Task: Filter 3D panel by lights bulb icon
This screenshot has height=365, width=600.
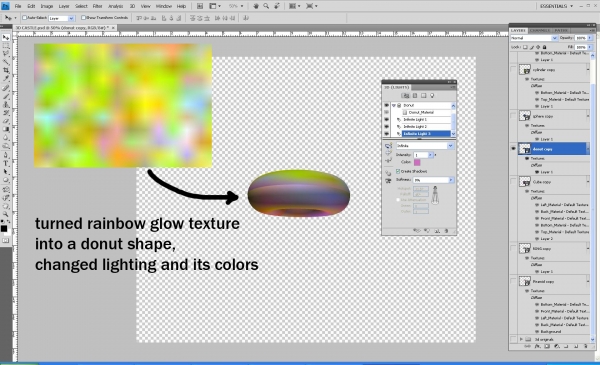Action: pyautogui.click(x=432, y=96)
